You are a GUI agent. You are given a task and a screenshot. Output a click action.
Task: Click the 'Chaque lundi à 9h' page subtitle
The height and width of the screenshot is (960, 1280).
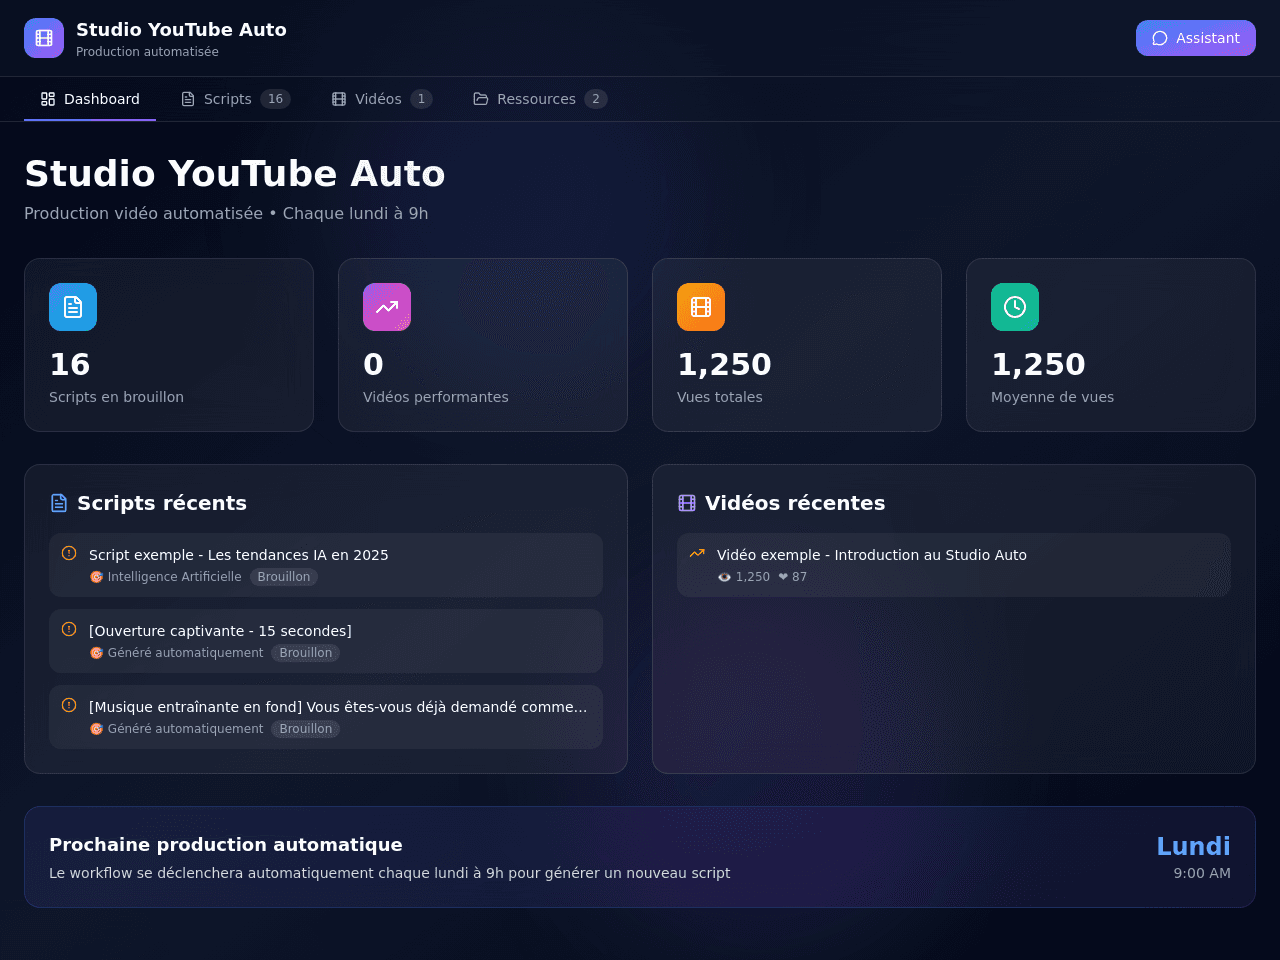pyautogui.click(x=356, y=213)
